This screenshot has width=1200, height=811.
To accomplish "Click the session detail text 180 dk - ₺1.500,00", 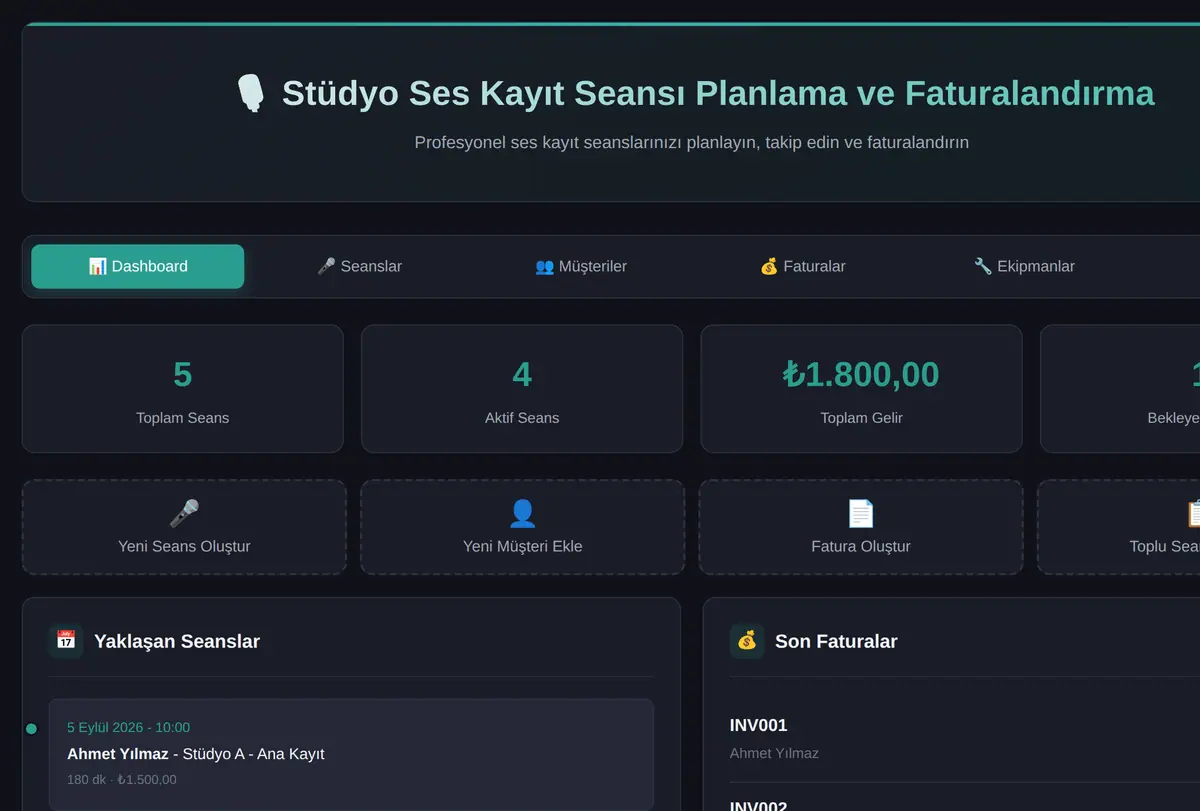I will [122, 779].
